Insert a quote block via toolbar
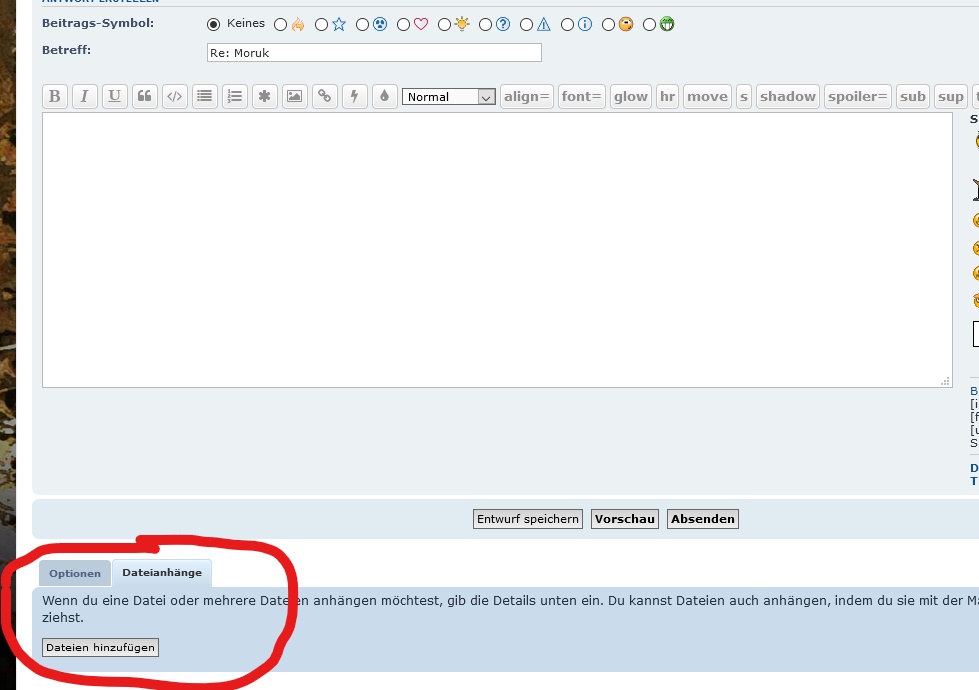The height and width of the screenshot is (690, 979). 145,97
